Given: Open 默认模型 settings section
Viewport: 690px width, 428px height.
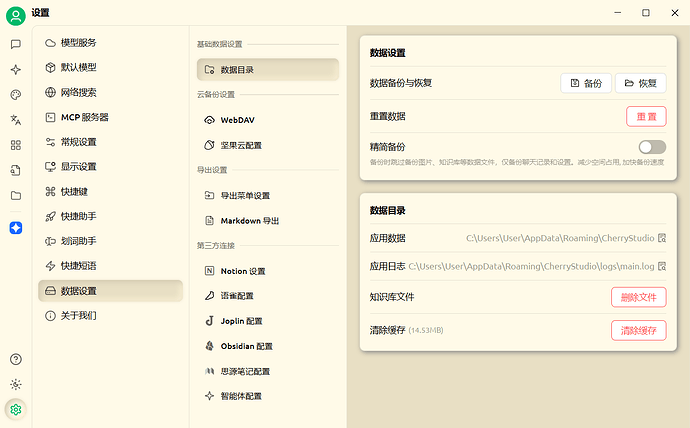Looking at the screenshot, I should (x=110, y=67).
